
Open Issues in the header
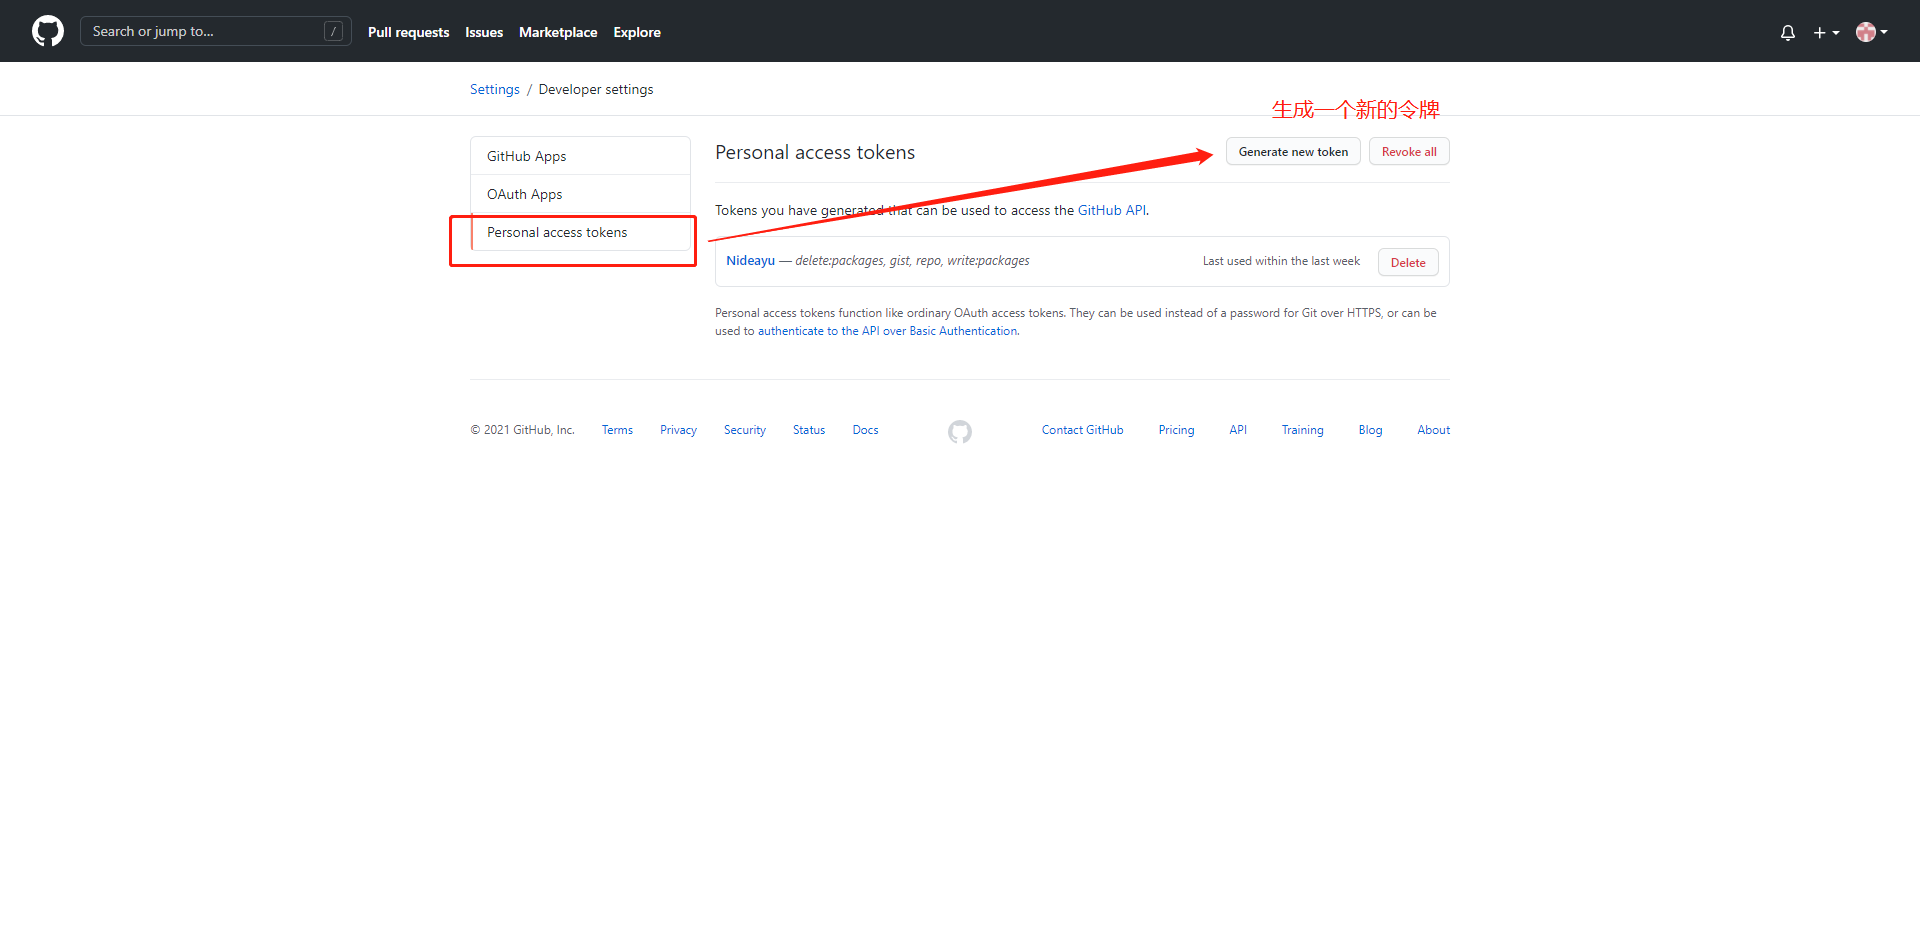pyautogui.click(x=484, y=32)
